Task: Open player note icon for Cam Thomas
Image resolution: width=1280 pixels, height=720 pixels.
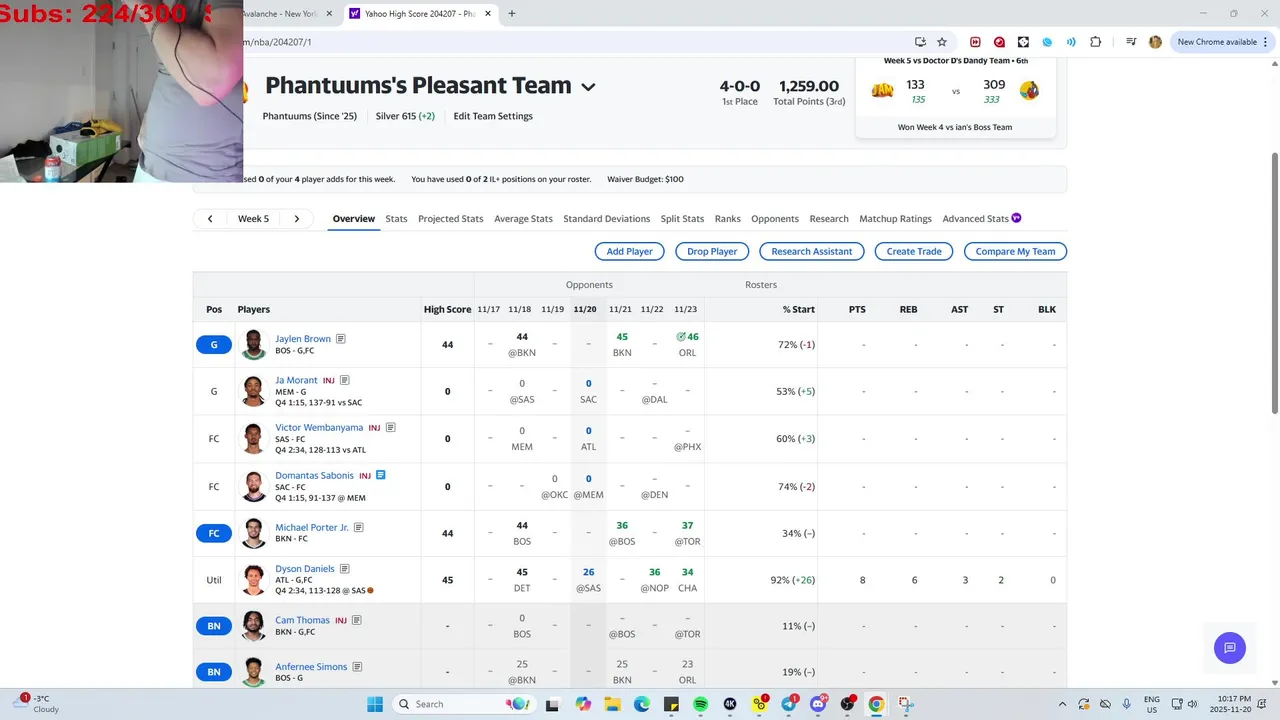Action: tap(357, 620)
